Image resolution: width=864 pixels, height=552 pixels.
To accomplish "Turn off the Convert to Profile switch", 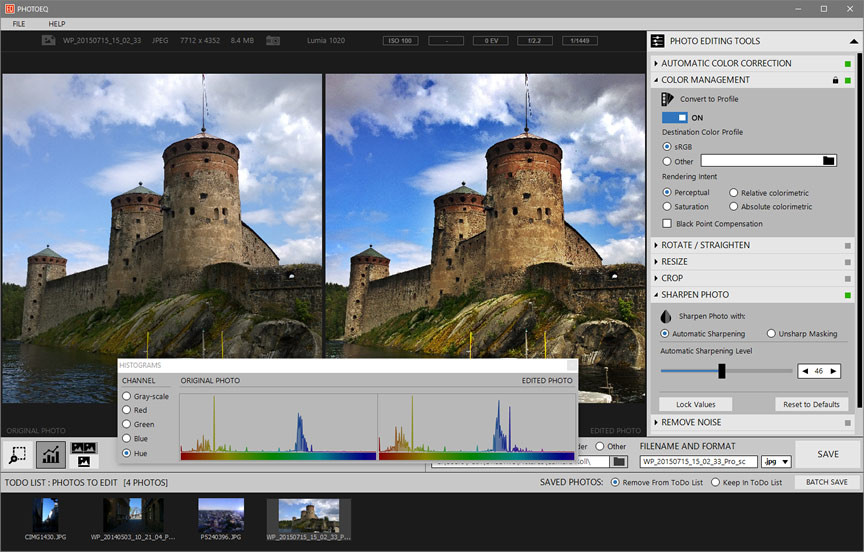I will (674, 117).
